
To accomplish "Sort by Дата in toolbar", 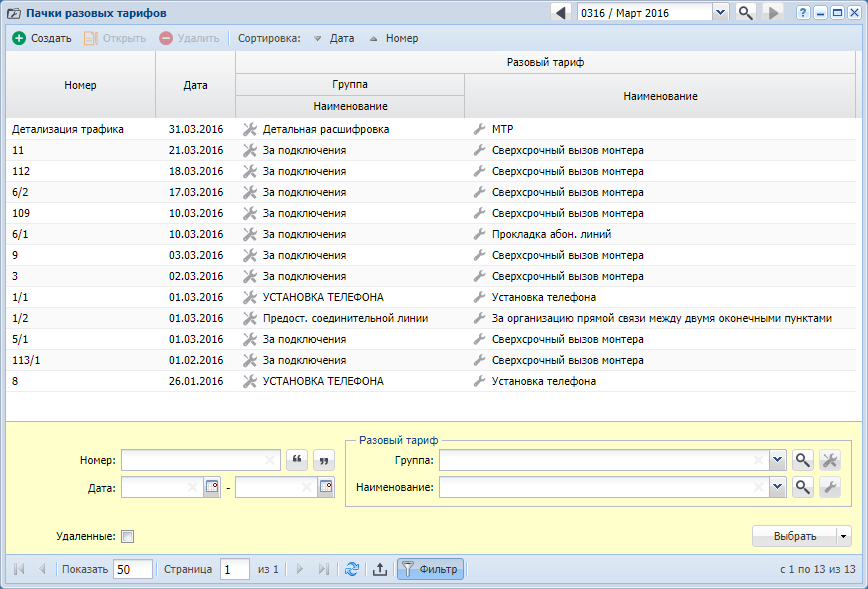I will (x=334, y=38).
